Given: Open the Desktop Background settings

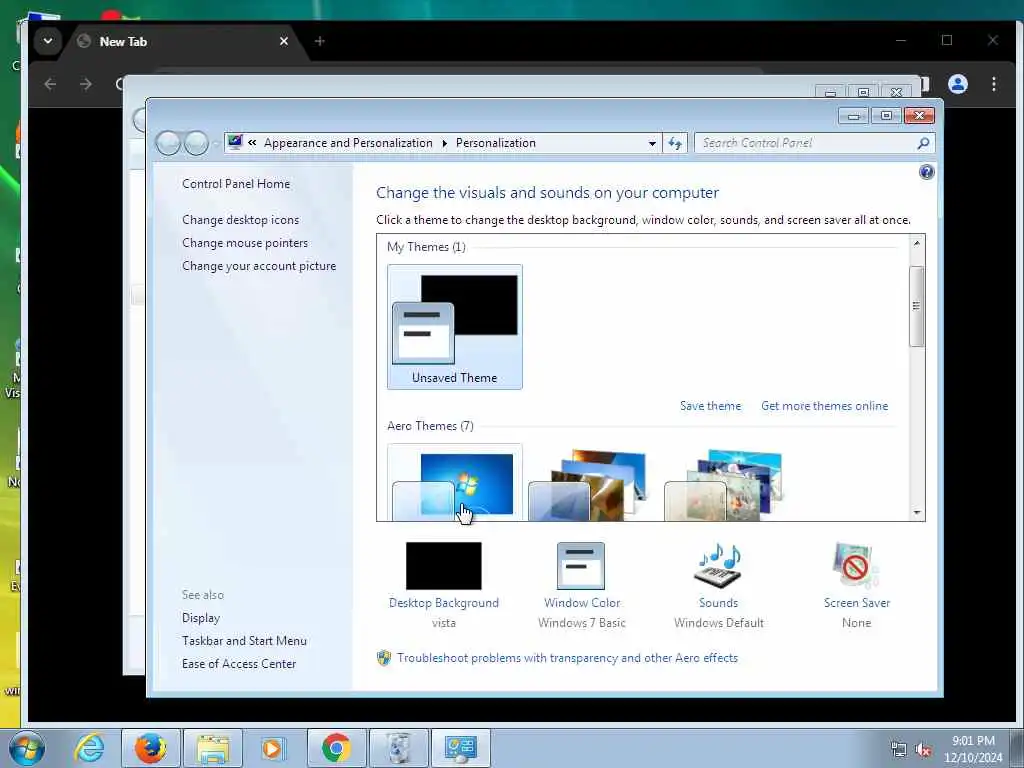Looking at the screenshot, I should point(443,566).
